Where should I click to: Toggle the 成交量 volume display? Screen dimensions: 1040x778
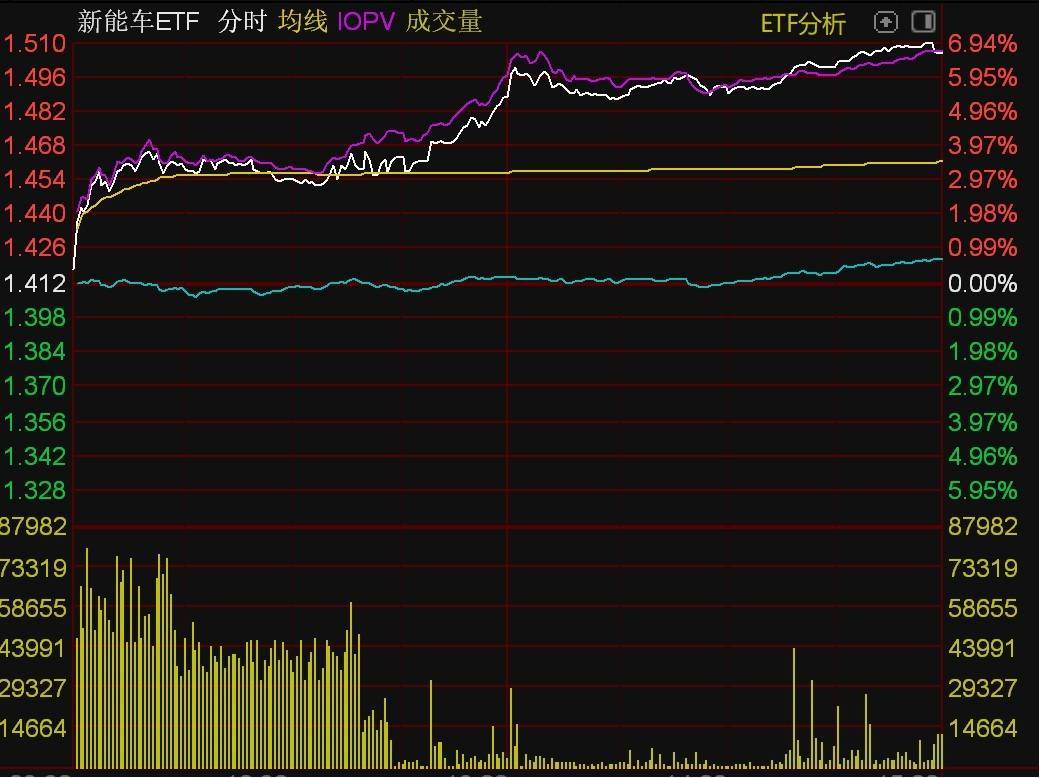coord(443,19)
